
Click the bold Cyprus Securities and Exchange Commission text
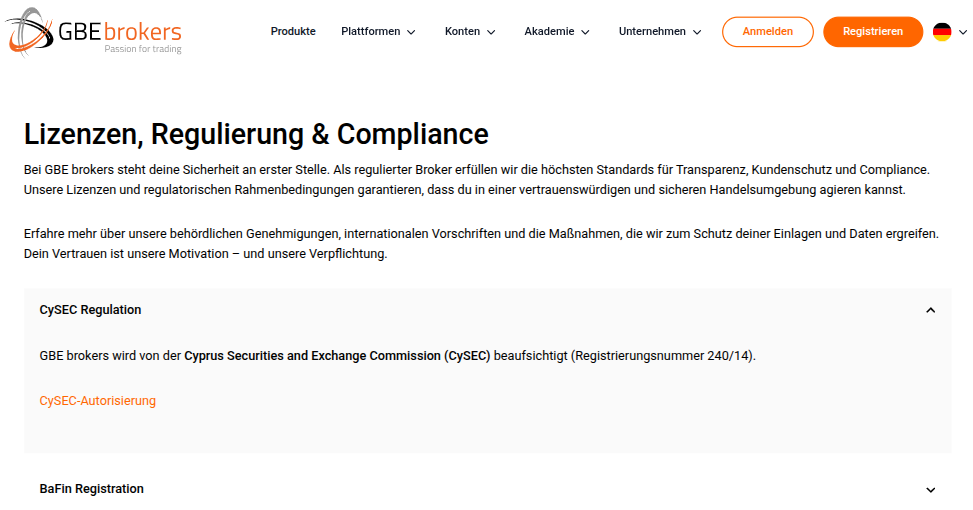337,356
